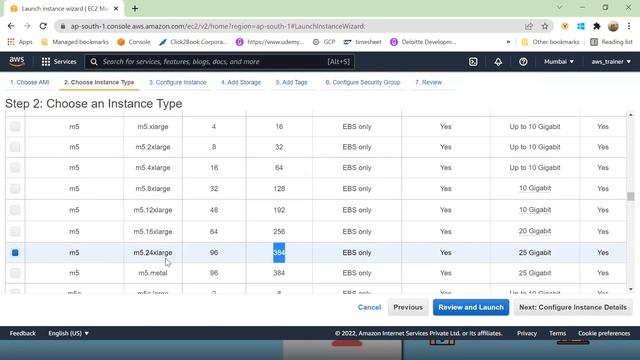Expand hidden bookmarks overflow chevron
This screenshot has height=360, width=640.
(x=508, y=42)
